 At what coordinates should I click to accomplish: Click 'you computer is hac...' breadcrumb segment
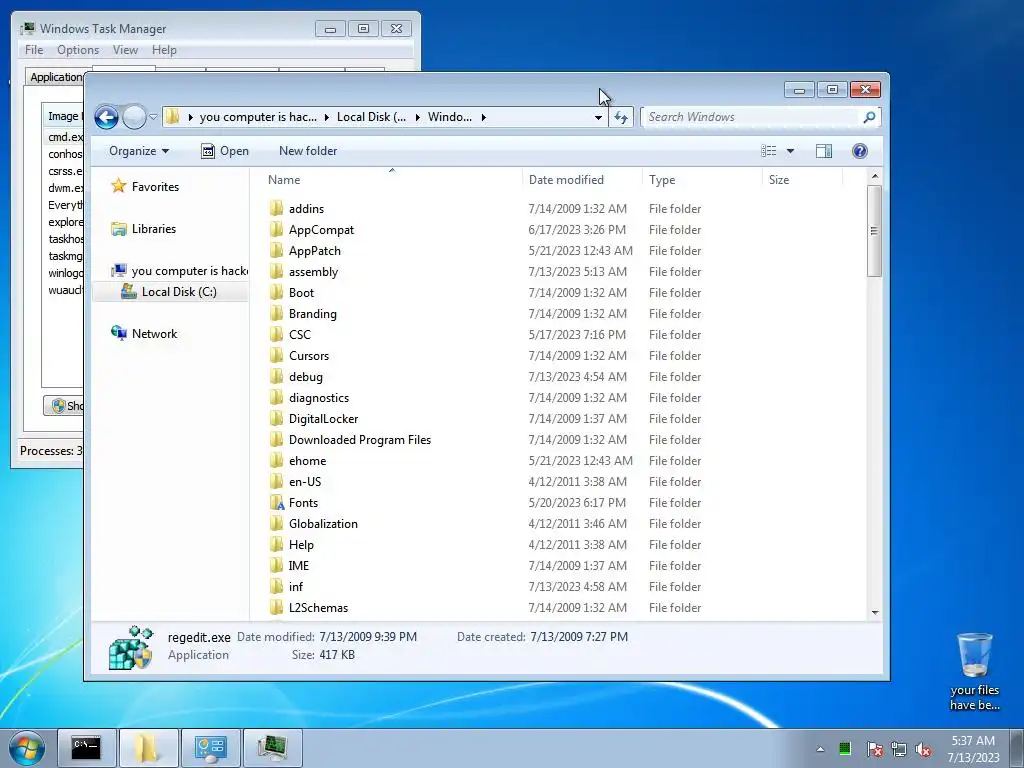click(258, 118)
